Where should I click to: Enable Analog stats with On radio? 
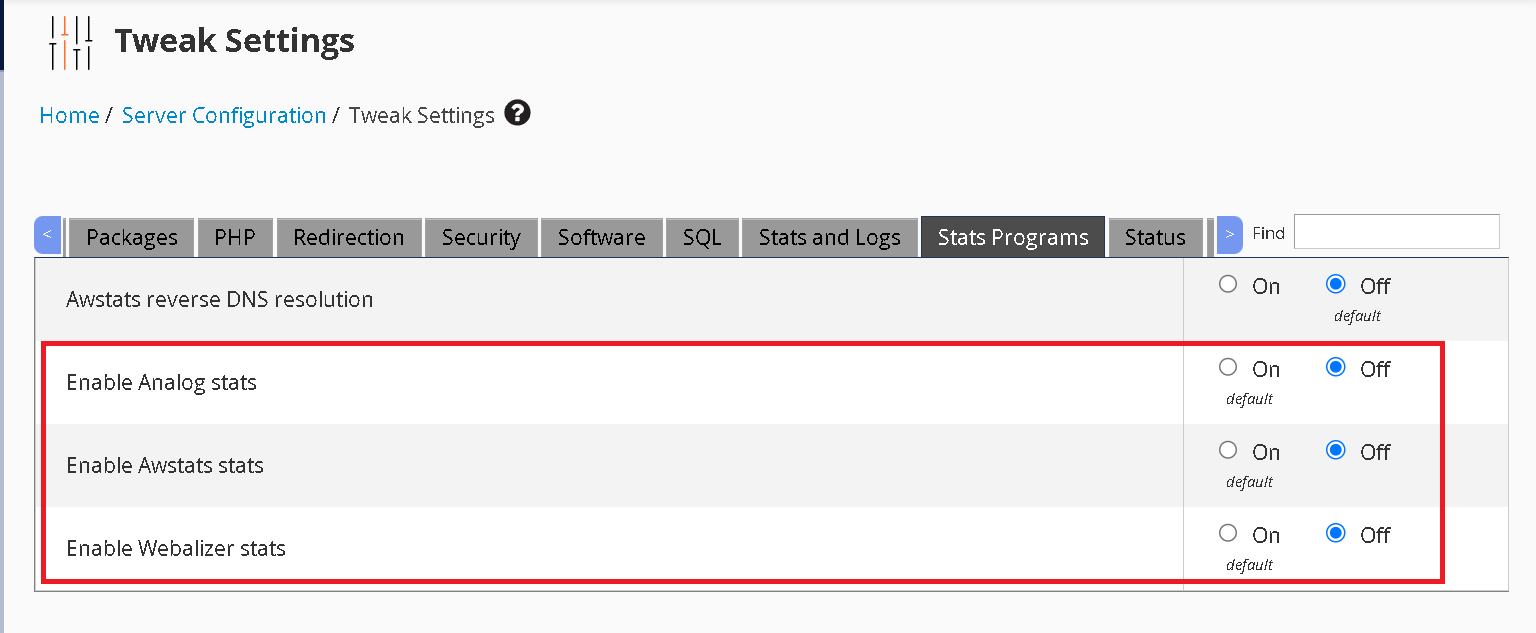(1228, 367)
